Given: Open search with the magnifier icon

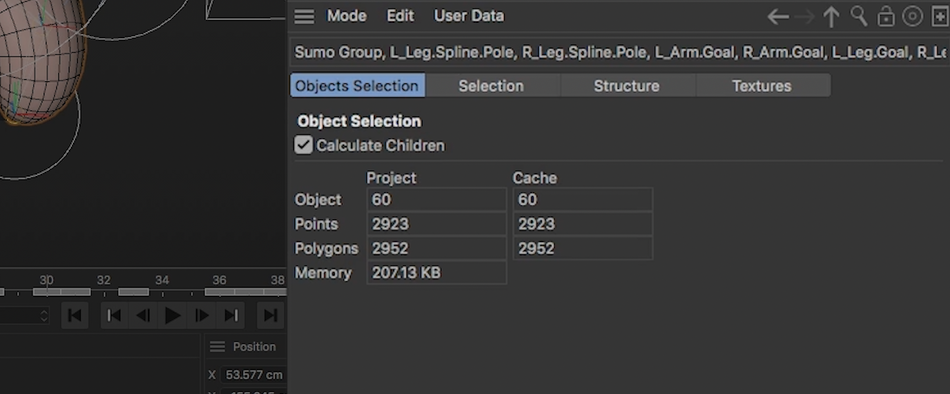Looking at the screenshot, I should tap(859, 16).
